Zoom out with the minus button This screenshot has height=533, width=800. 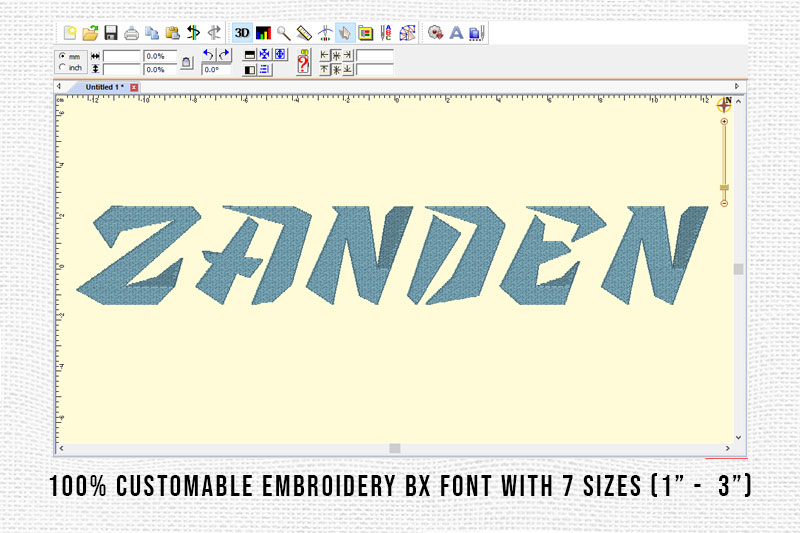pyautogui.click(x=724, y=204)
